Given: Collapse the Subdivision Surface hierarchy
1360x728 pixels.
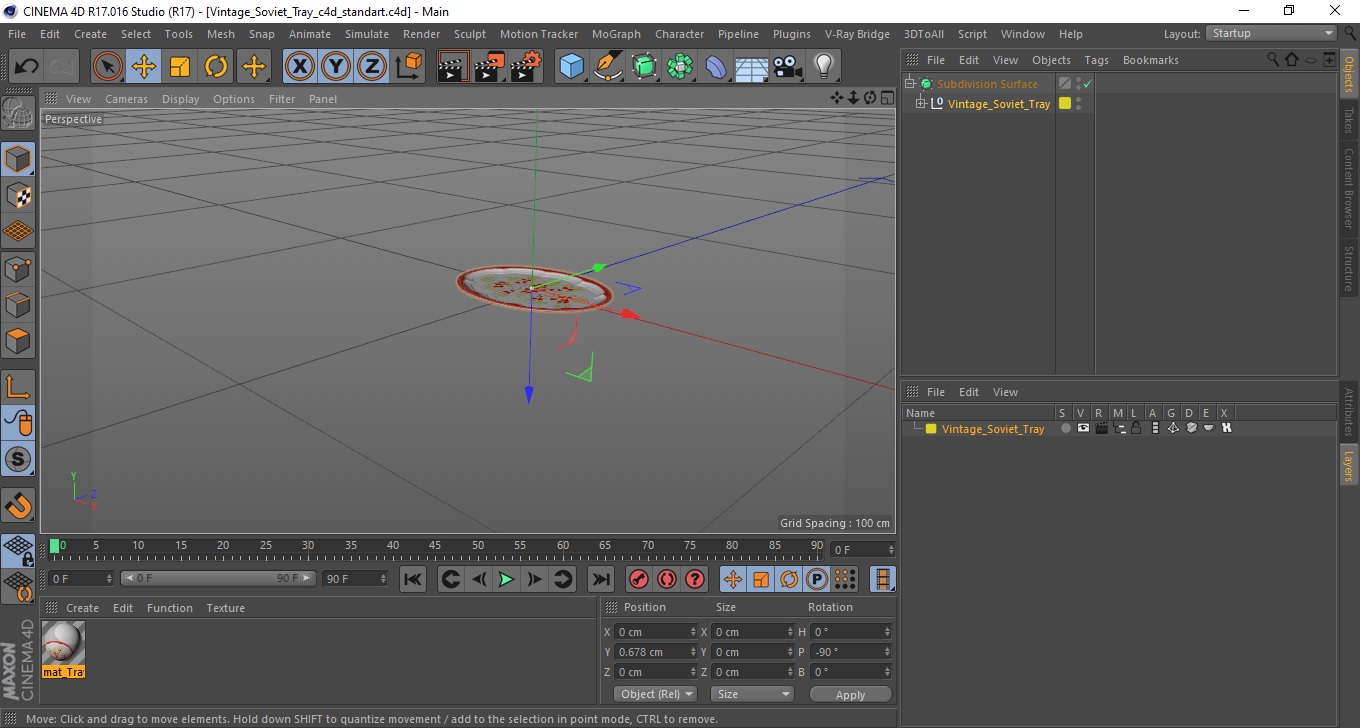Looking at the screenshot, I should point(909,83).
